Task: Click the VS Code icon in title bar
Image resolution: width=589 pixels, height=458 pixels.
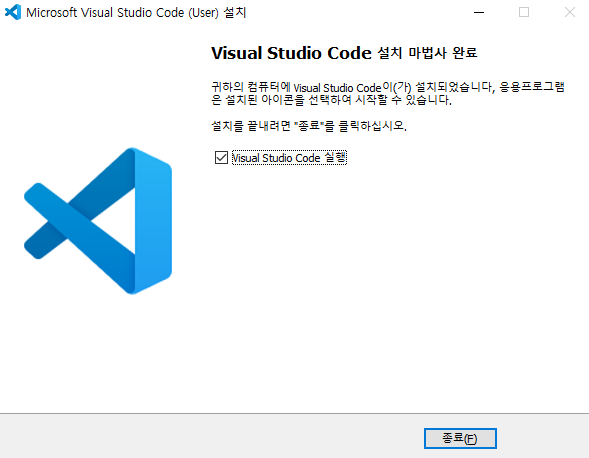Action: [13, 12]
